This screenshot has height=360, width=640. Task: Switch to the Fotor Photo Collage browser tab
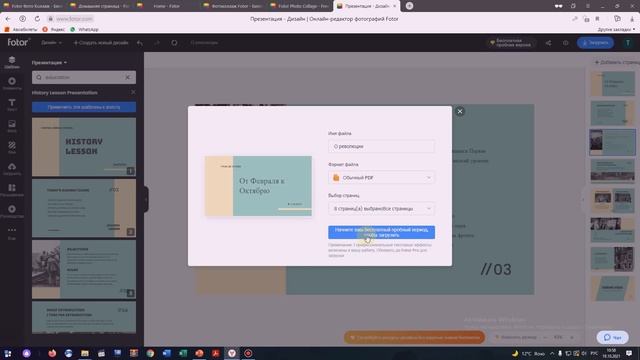pos(300,6)
